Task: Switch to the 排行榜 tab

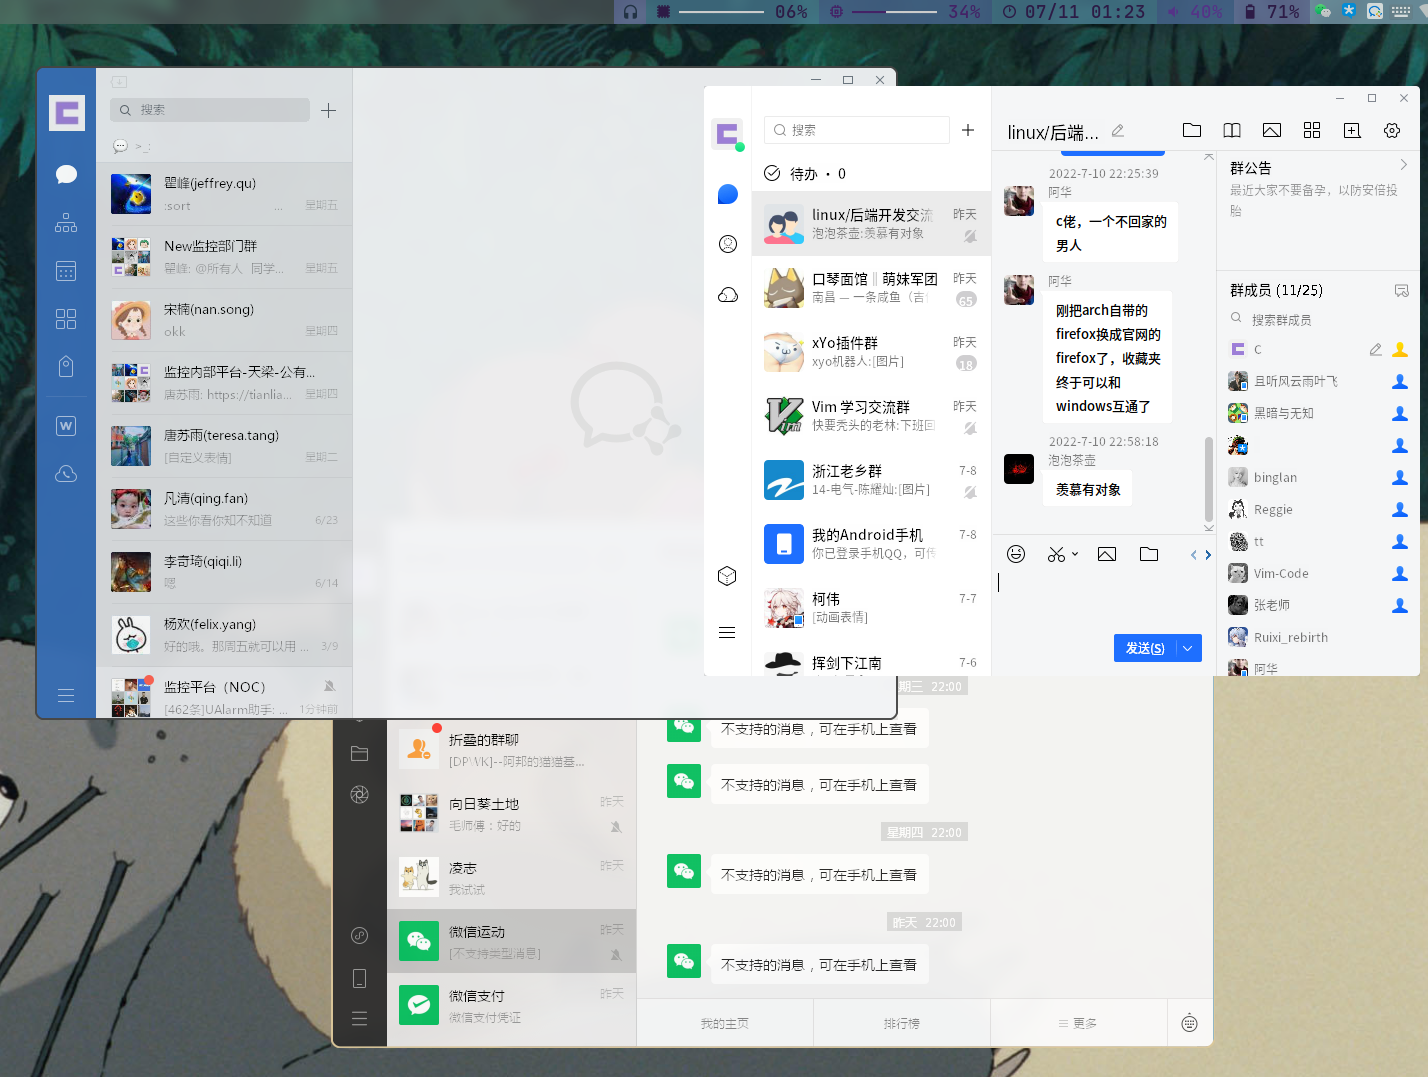Action: 900,1022
